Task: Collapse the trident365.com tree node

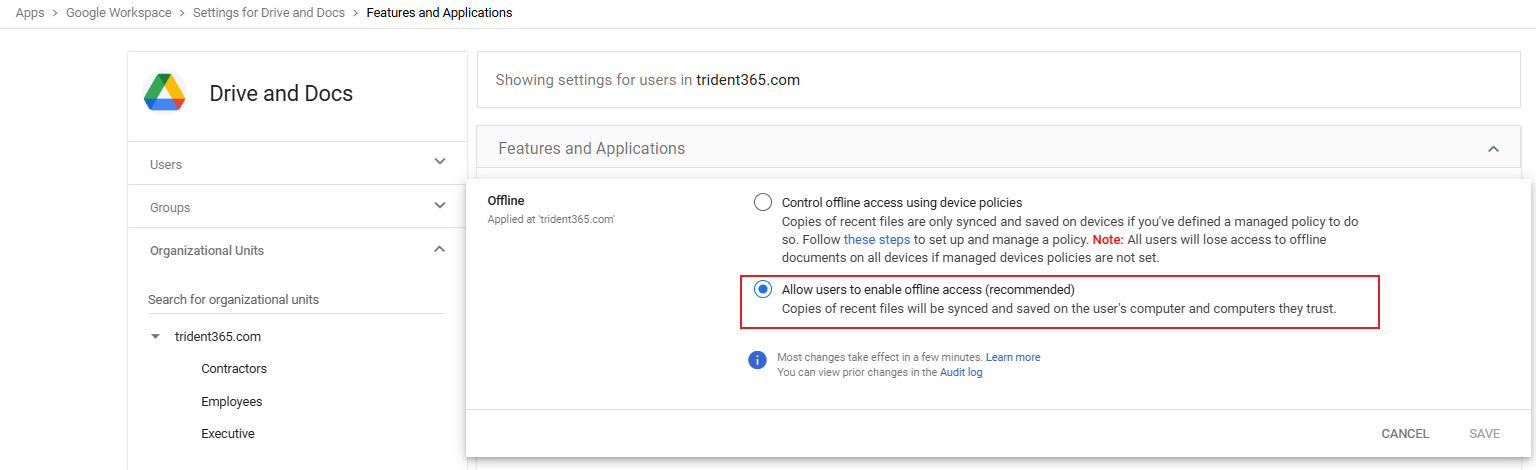Action: click(x=155, y=337)
